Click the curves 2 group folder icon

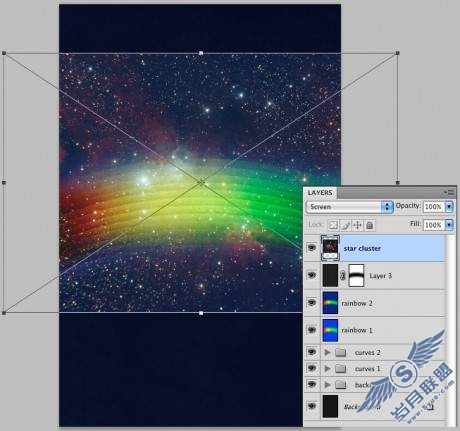pyautogui.click(x=340, y=352)
